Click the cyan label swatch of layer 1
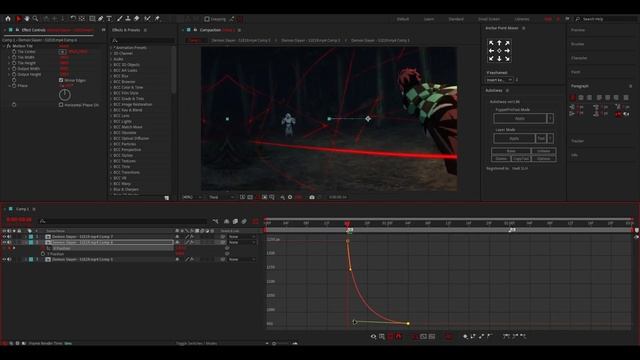The width and height of the screenshot is (640, 360). point(31,237)
